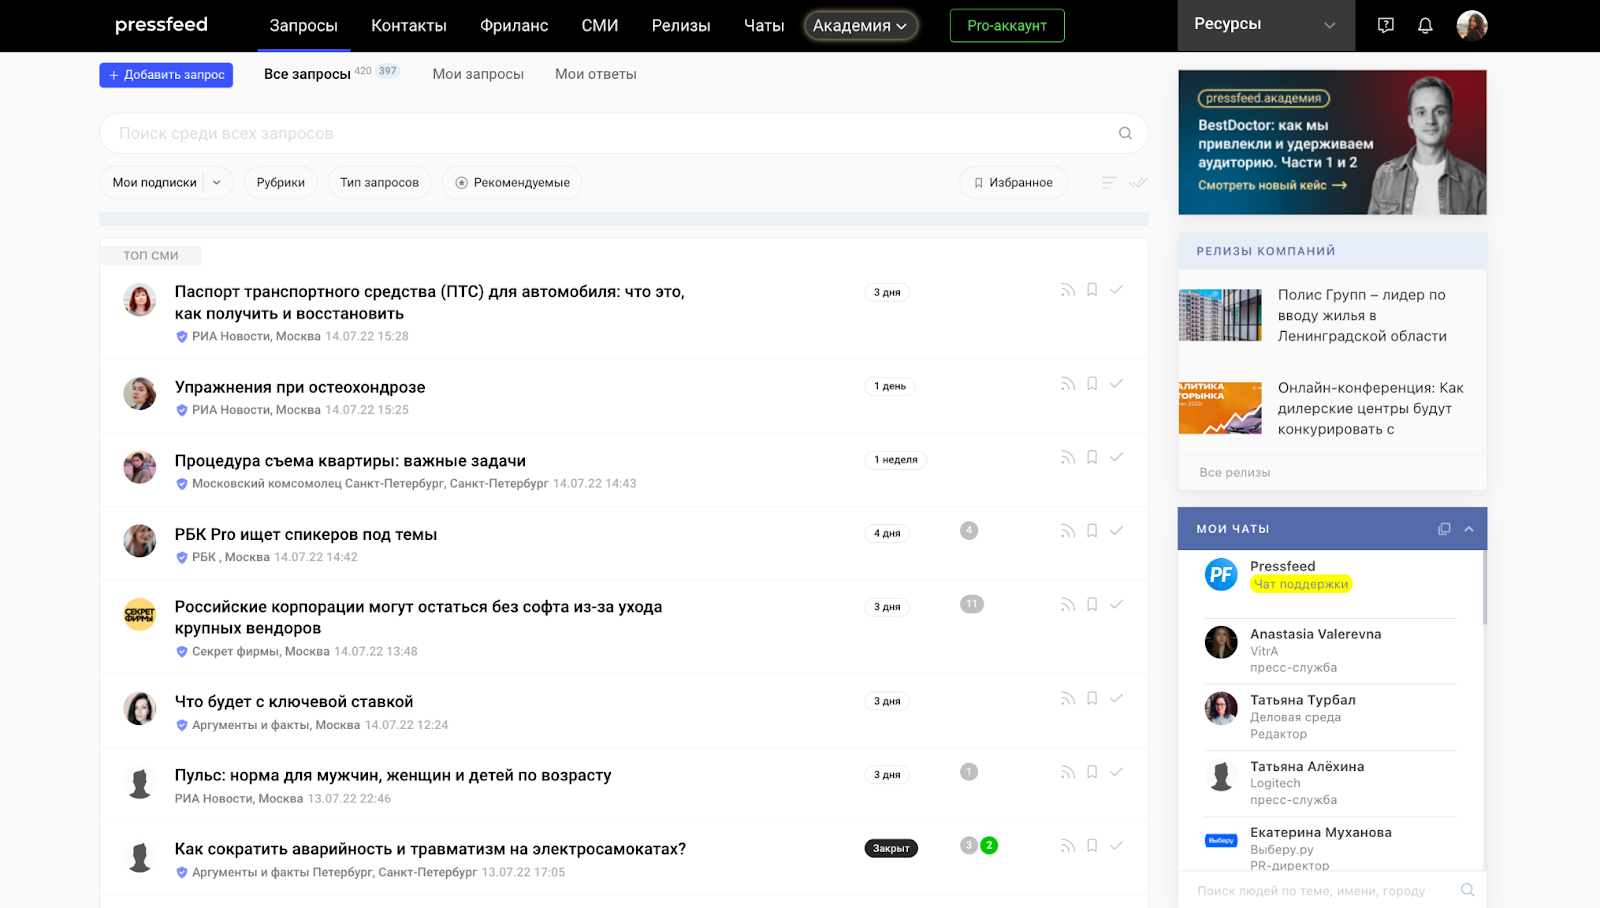Screen dimensions: 1600x908
Task: Open Онлайн-конференция release link
Action: [x=1370, y=408]
